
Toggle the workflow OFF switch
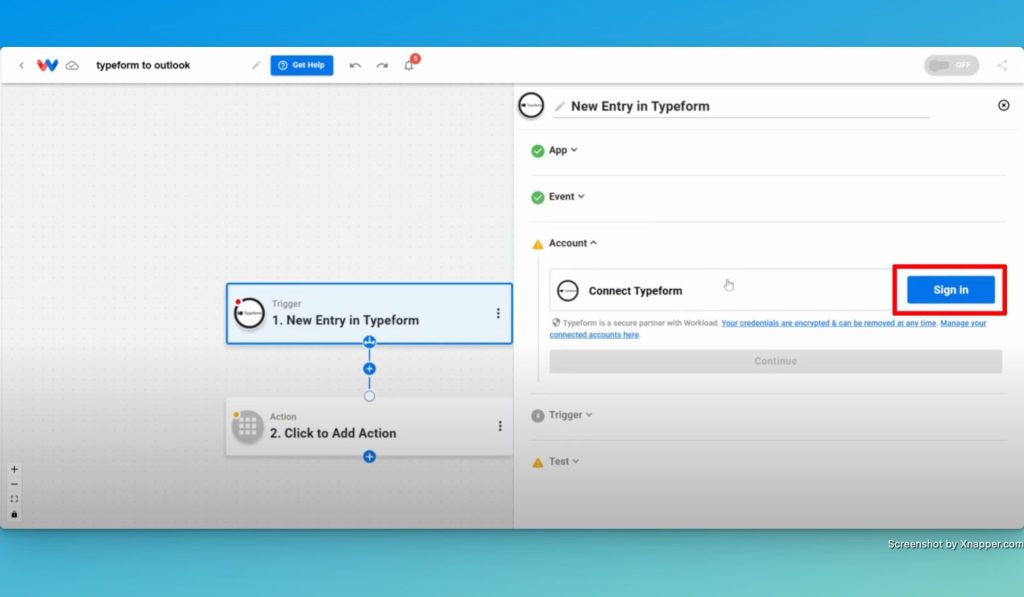[x=951, y=65]
